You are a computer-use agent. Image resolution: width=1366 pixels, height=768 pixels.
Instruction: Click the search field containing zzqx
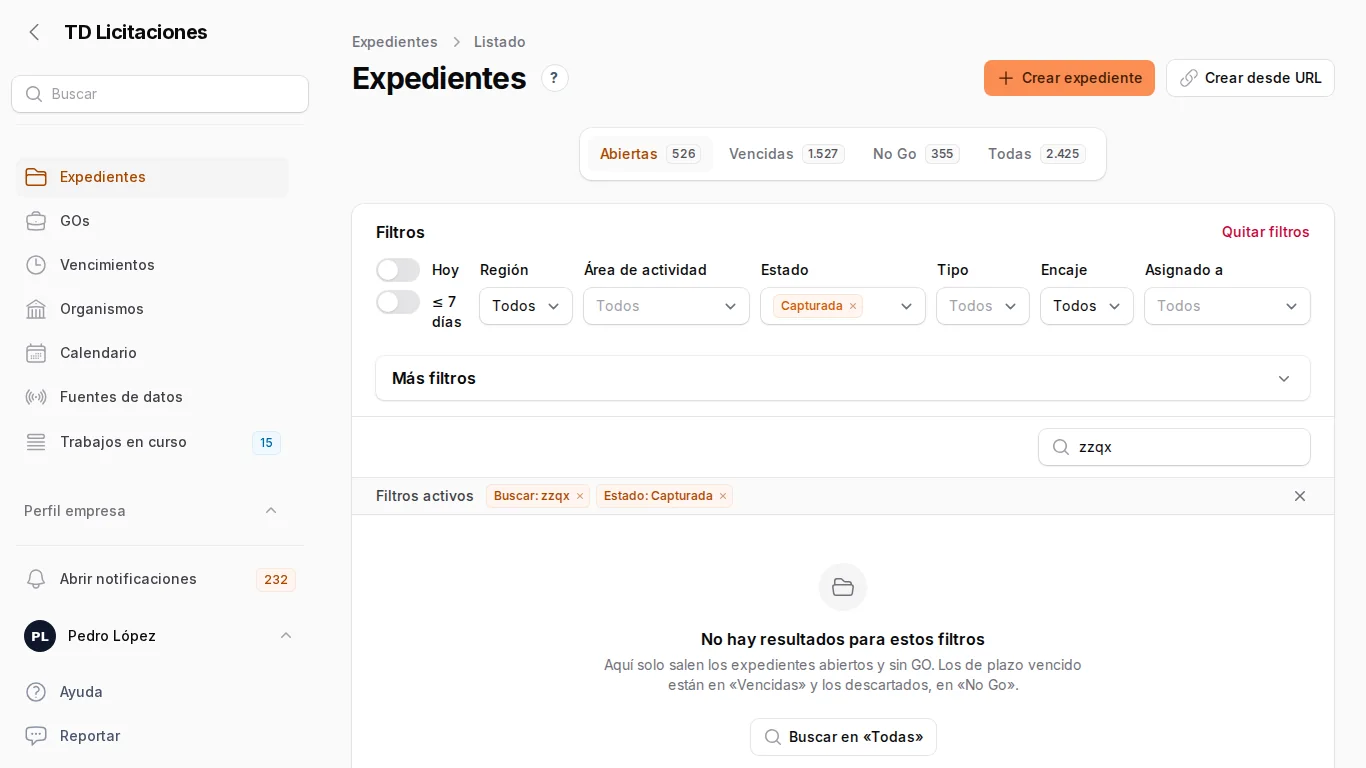1174,447
